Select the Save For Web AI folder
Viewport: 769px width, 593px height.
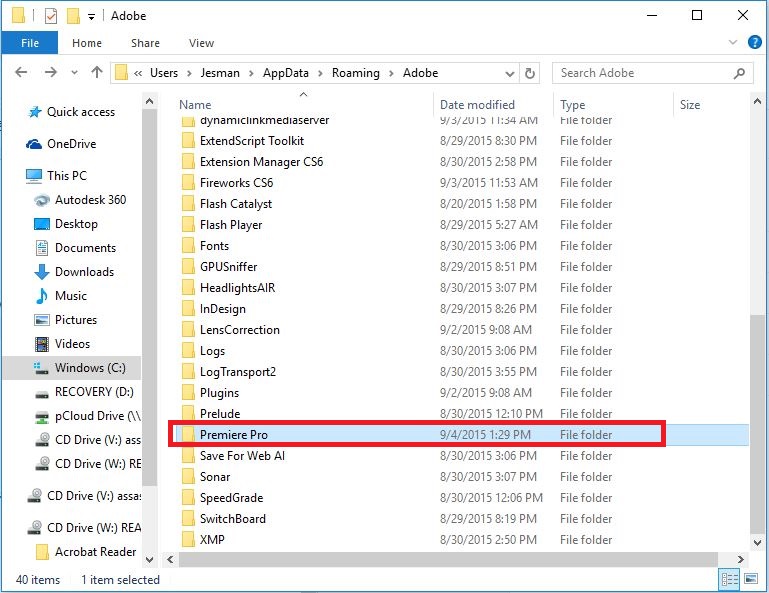[x=242, y=456]
